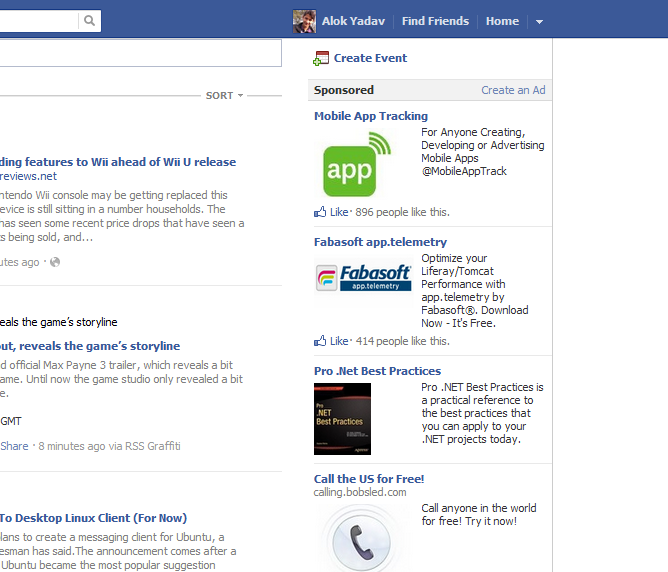Click the reviews.net source link
Screen dimensions: 668x572
point(28,176)
